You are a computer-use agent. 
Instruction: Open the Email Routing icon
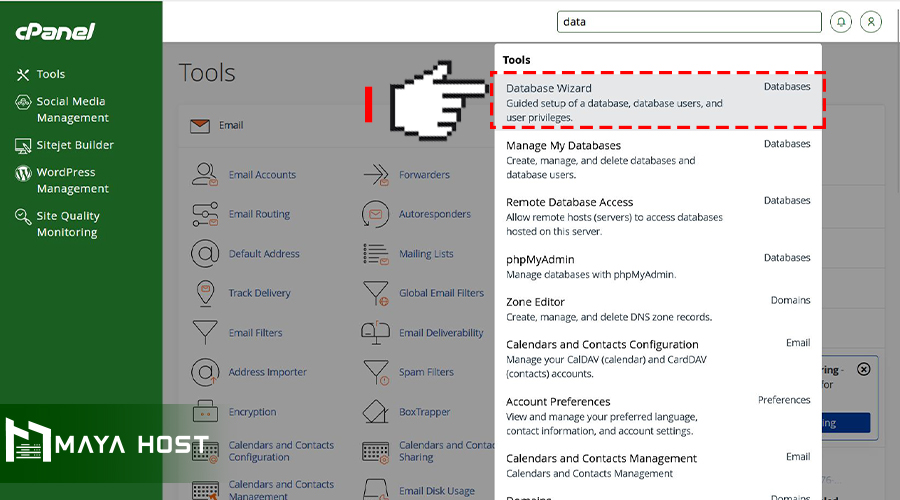pyautogui.click(x=205, y=214)
